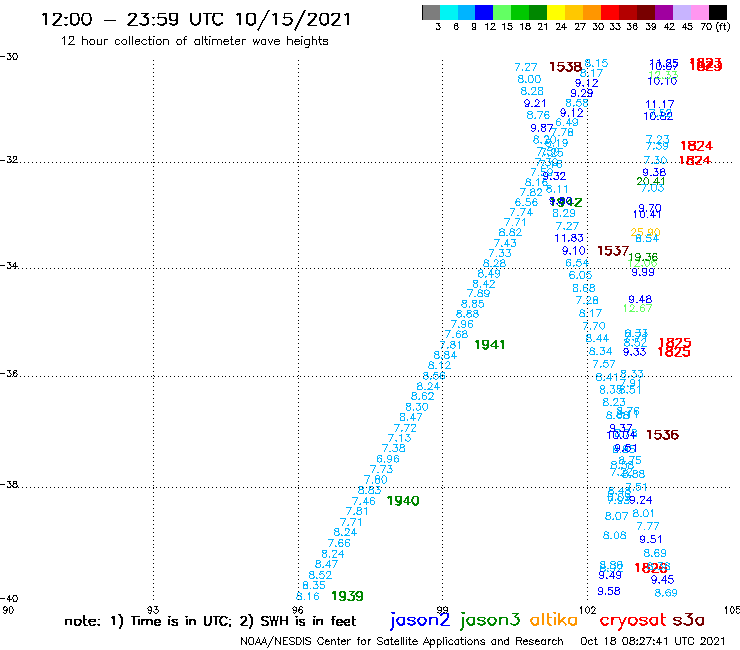The height and width of the screenshot is (650, 740).
Task: Click the pink 45-70 ft legend swatch
Action: (699, 13)
